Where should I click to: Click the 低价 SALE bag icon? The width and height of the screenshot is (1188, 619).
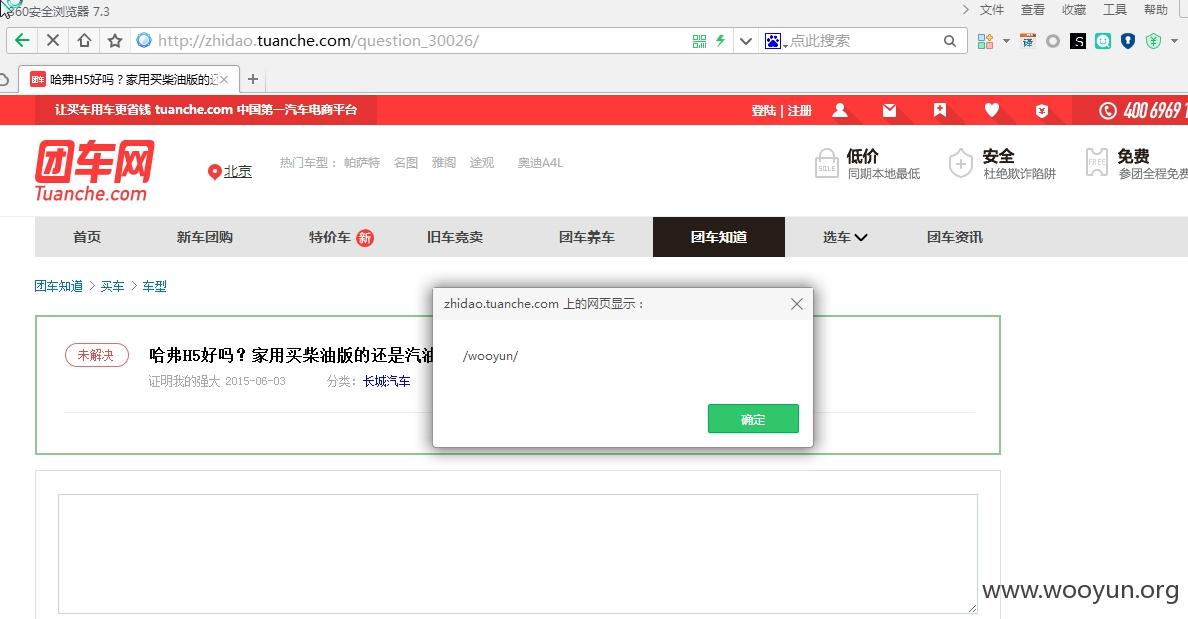(x=827, y=164)
